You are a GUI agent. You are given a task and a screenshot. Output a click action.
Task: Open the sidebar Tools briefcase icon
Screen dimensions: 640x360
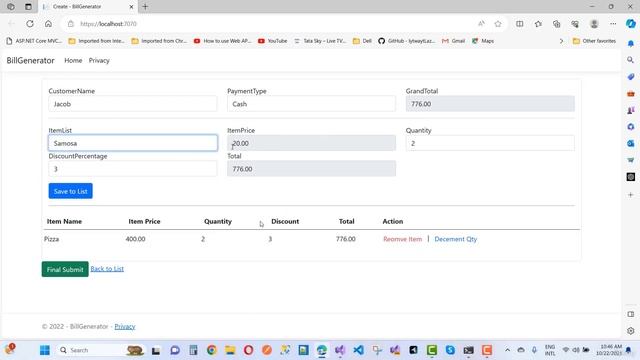631,93
